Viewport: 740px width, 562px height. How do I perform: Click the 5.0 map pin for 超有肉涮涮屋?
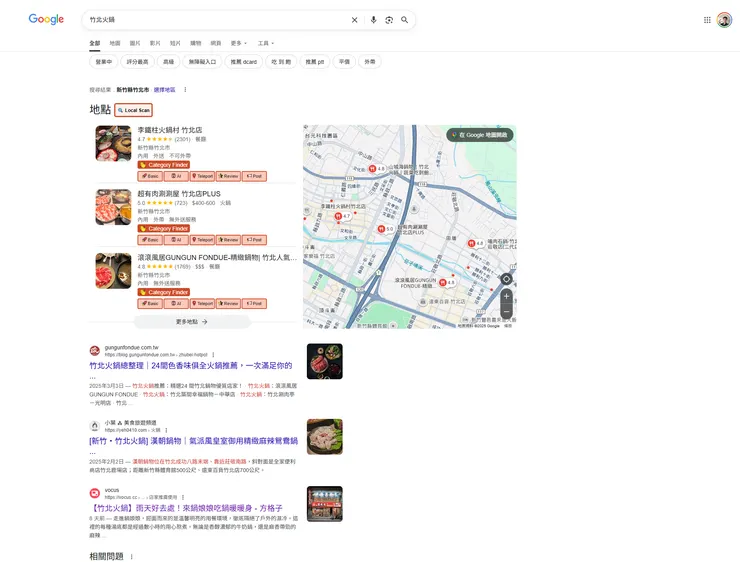coord(386,229)
